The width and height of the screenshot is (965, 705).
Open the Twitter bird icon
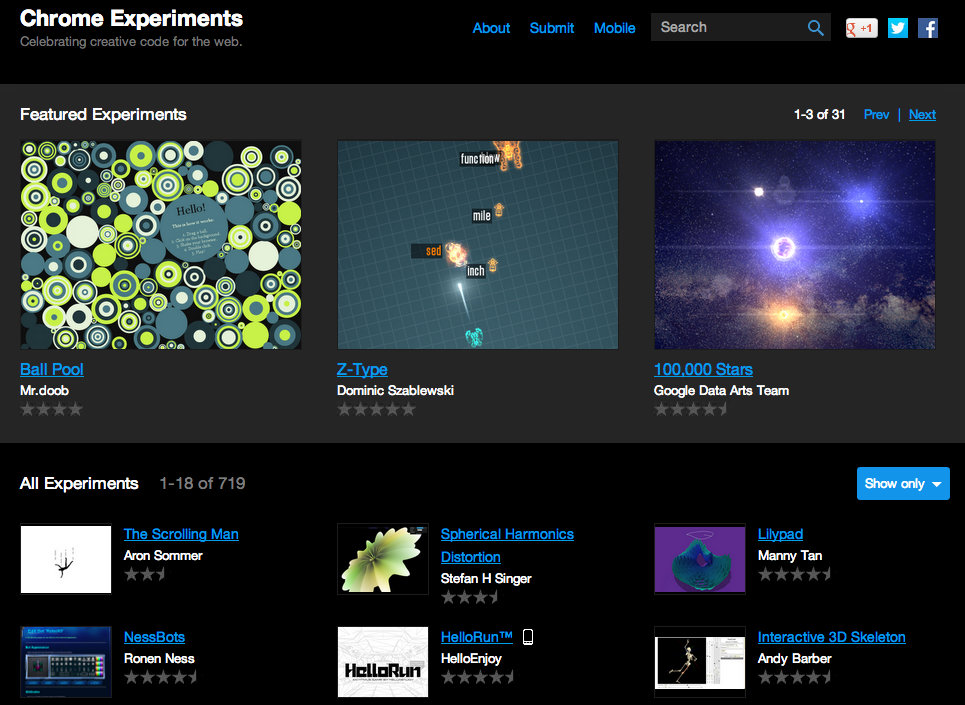coord(897,27)
